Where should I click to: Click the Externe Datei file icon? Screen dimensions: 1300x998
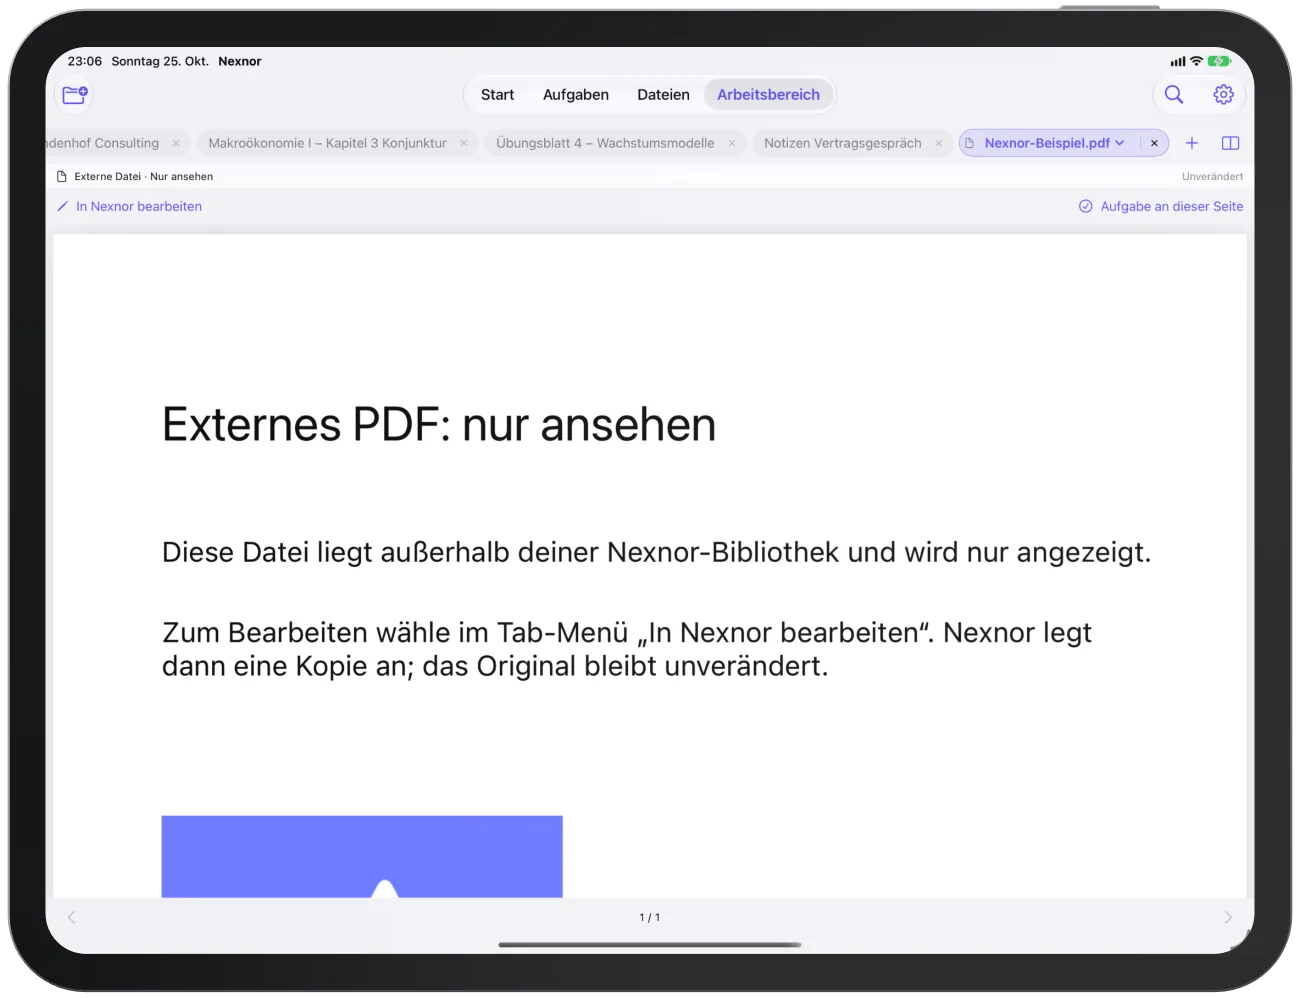[62, 176]
